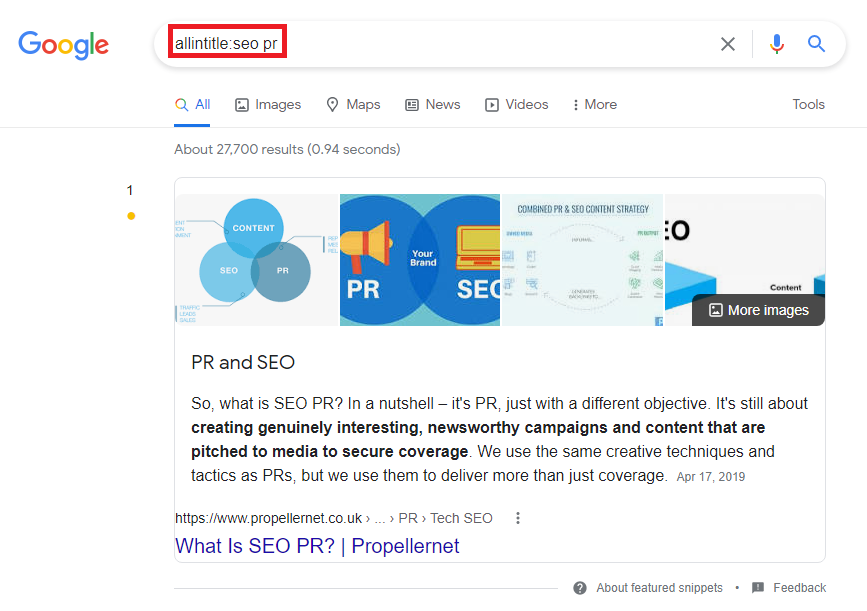This screenshot has height=611, width=867.
Task: Open the PR megaphone Your Brand thumbnail
Action: tap(420, 259)
